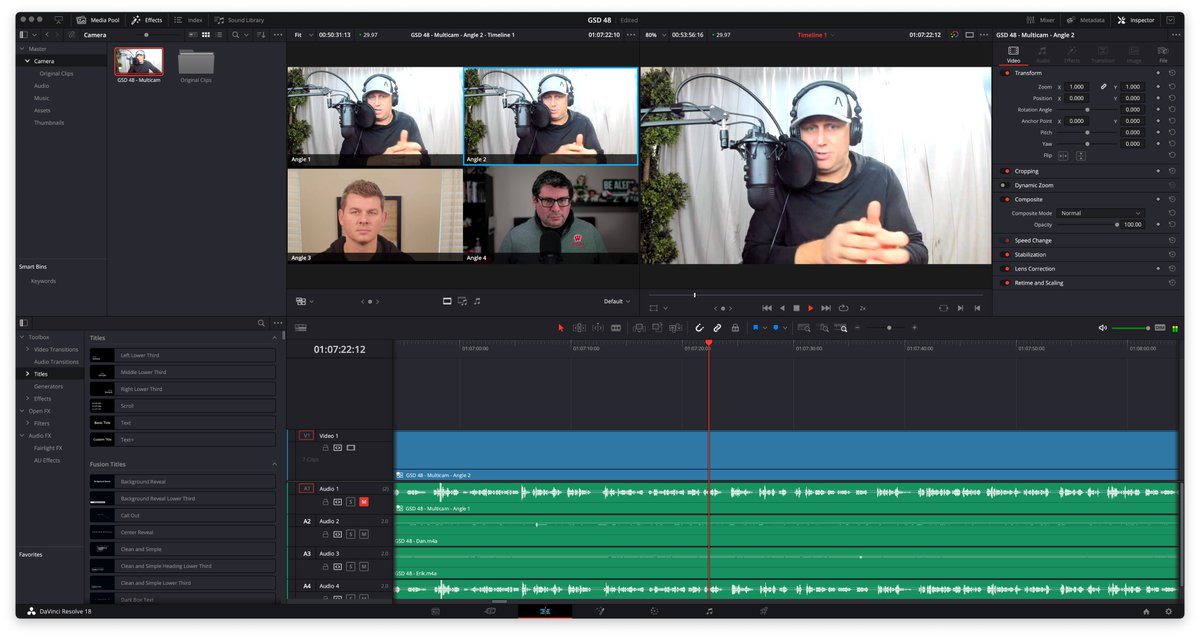Switch to the Fusion page

600,612
